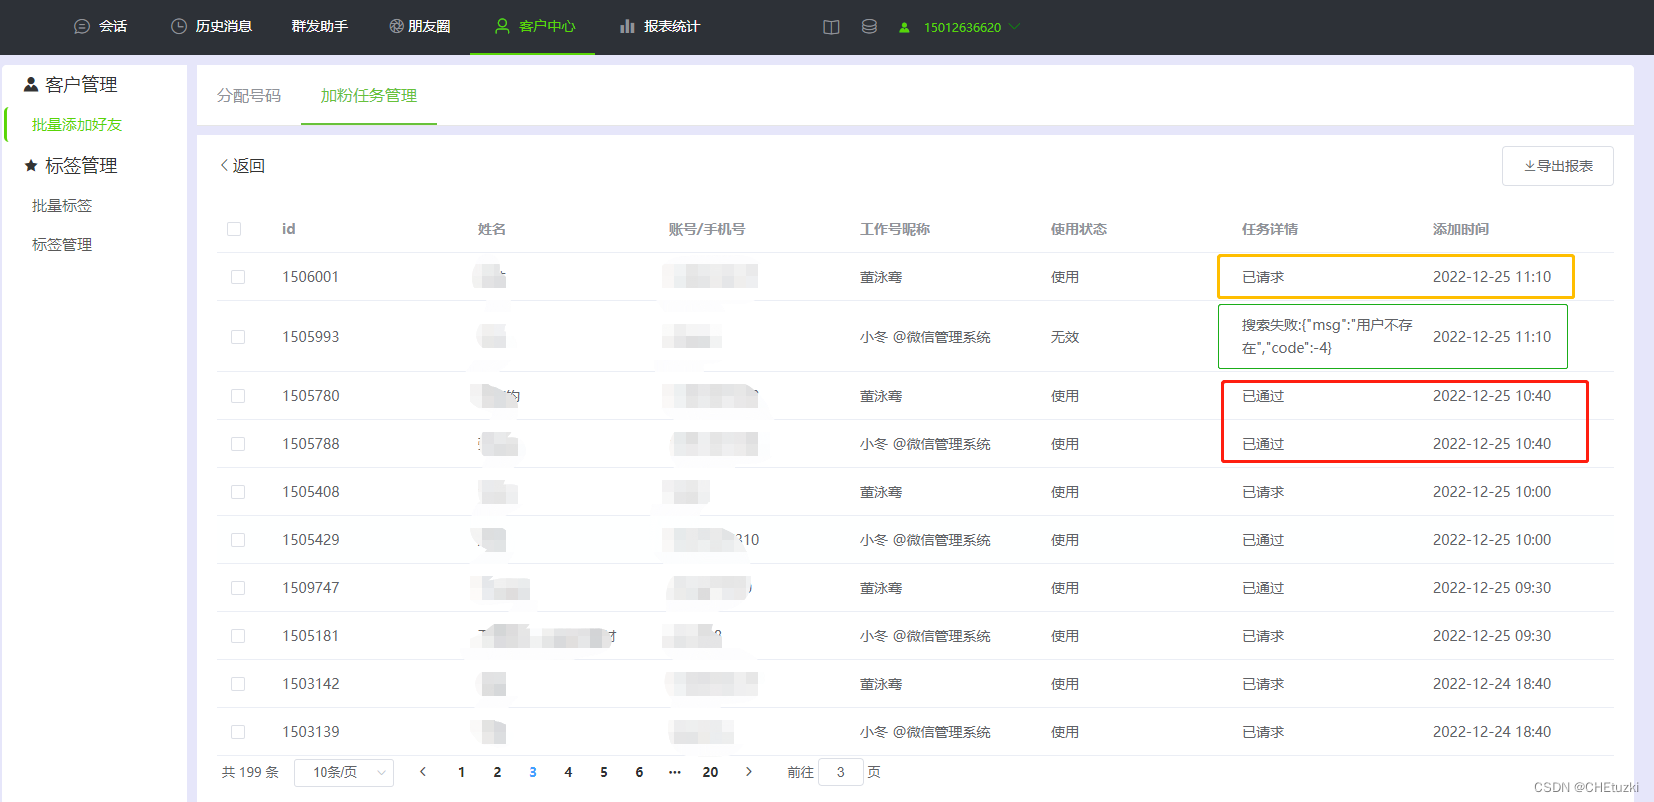The width and height of the screenshot is (1654, 802).
Task: Go to the previous page arrow
Action: 423,772
